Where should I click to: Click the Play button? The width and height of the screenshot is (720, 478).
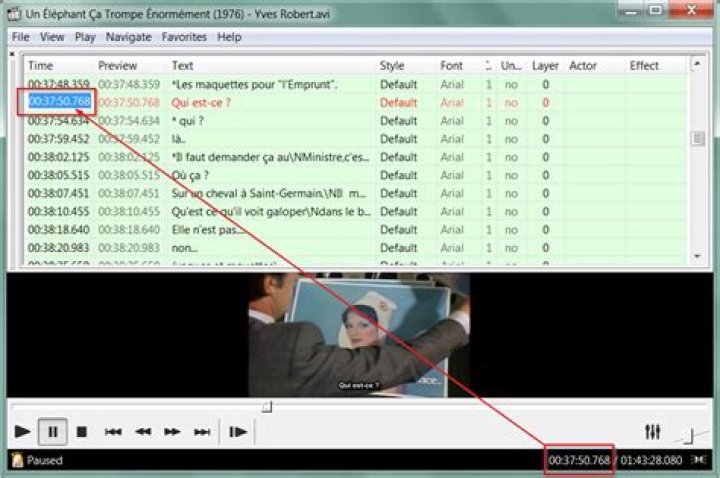point(22,432)
